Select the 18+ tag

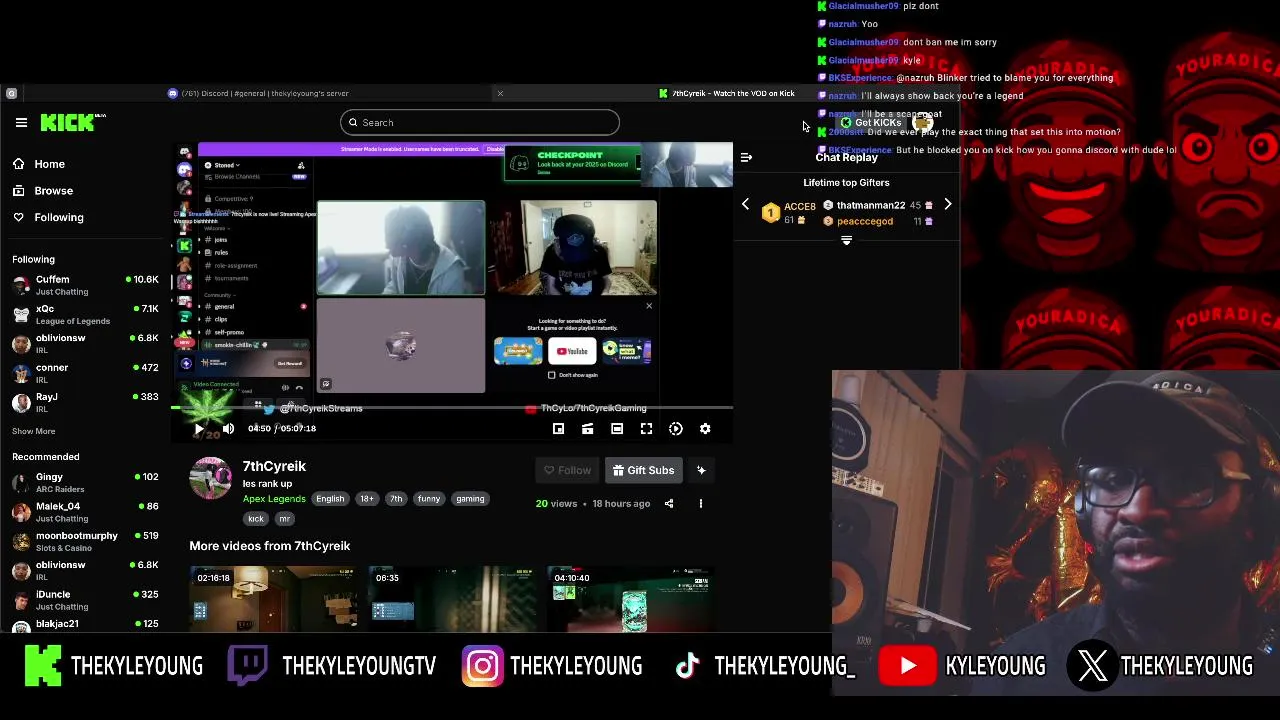(x=366, y=499)
